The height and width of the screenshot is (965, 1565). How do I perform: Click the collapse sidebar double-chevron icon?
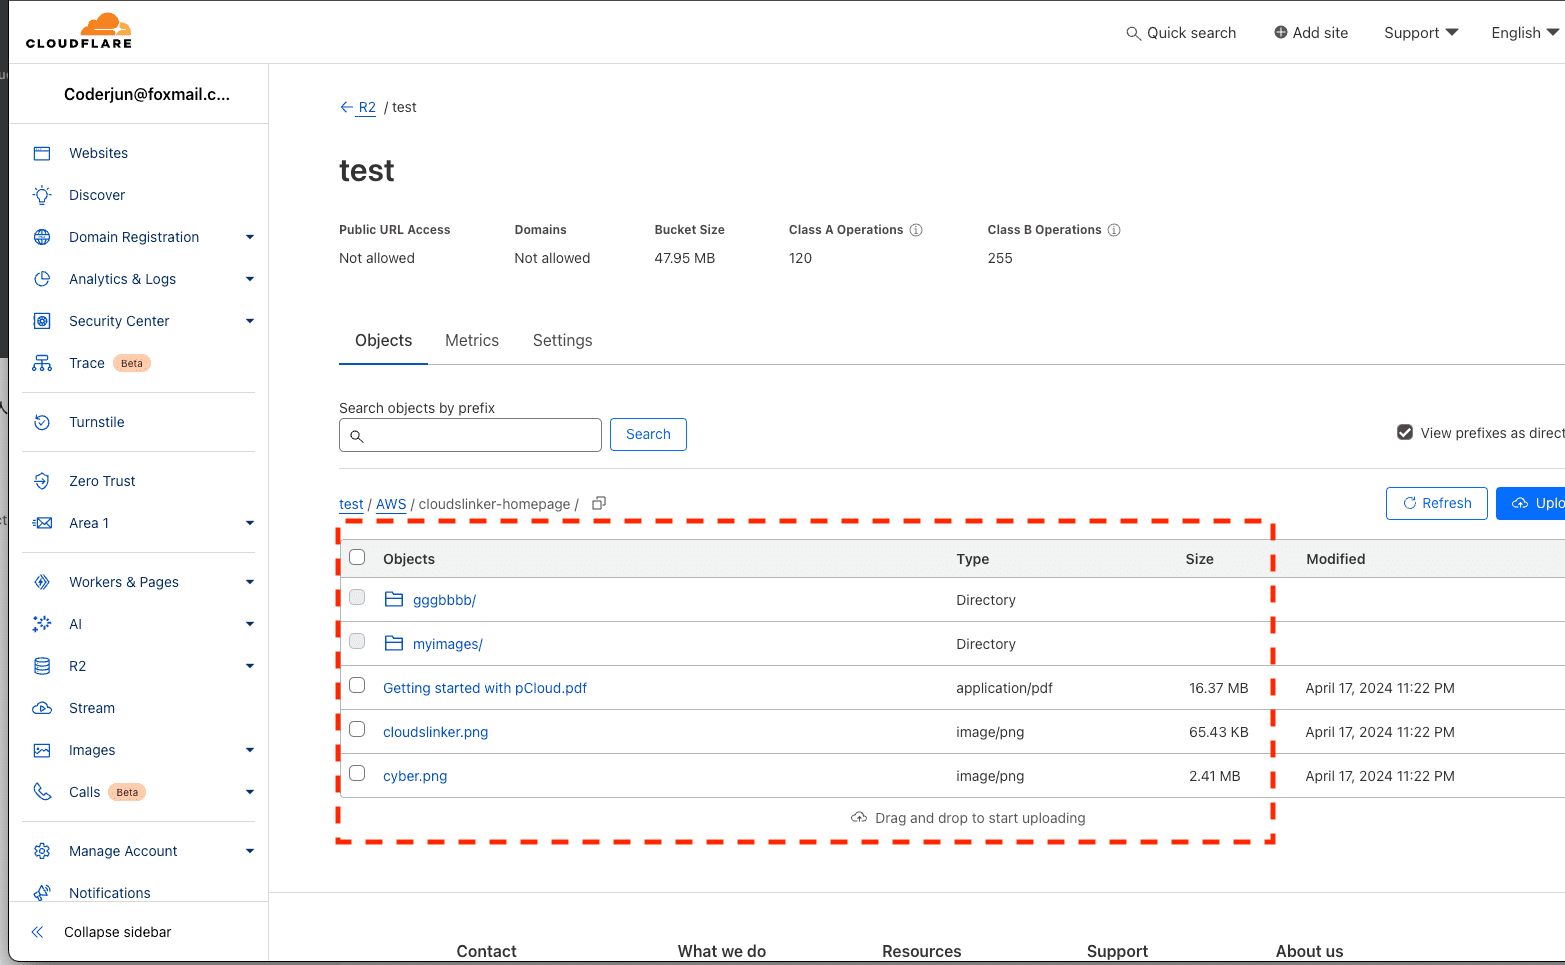point(37,932)
